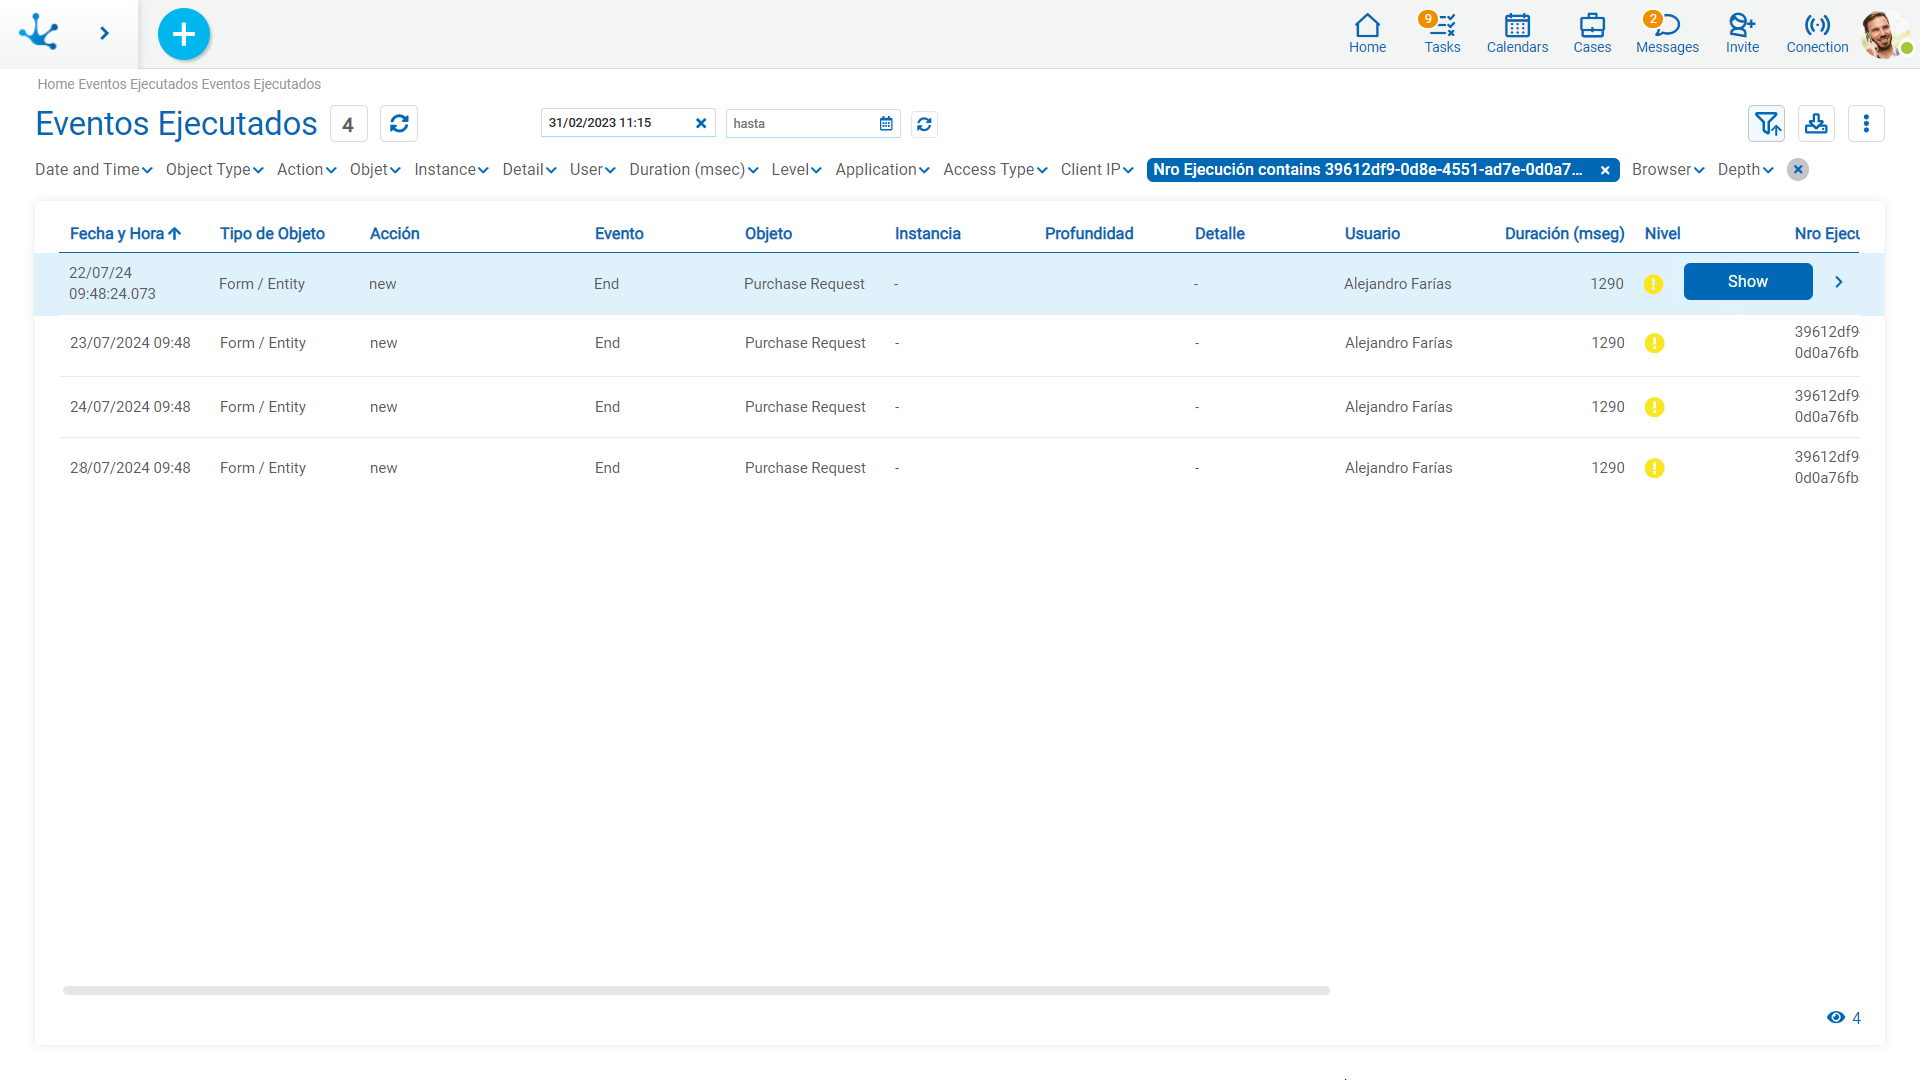Screen dimensions: 1920x1080
Task: Expand the Object Type dropdown filter
Action: 214,169
